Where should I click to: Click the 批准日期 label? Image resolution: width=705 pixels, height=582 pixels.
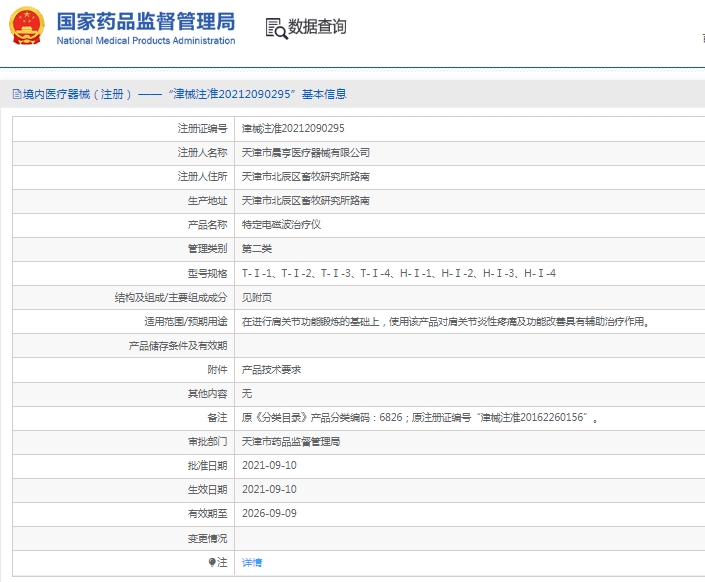point(207,466)
